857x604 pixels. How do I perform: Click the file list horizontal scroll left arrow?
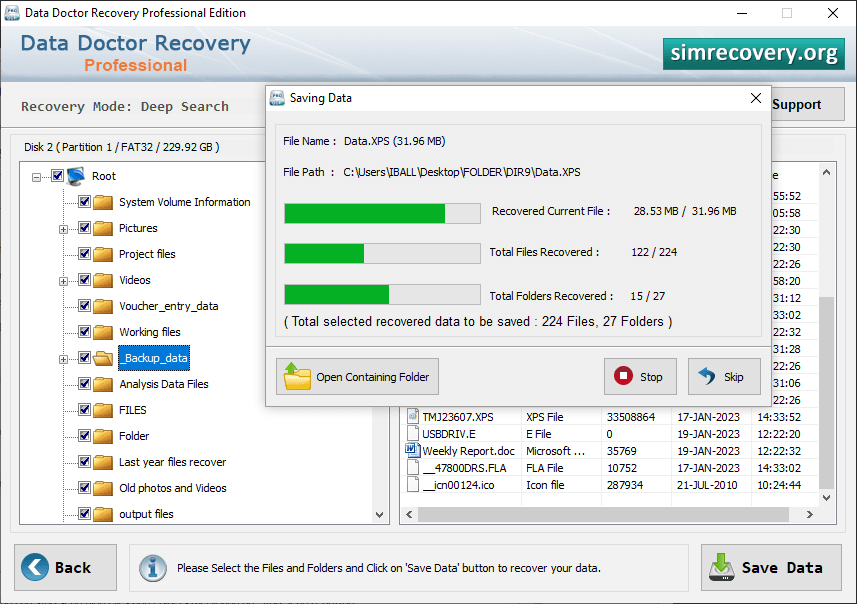(409, 514)
